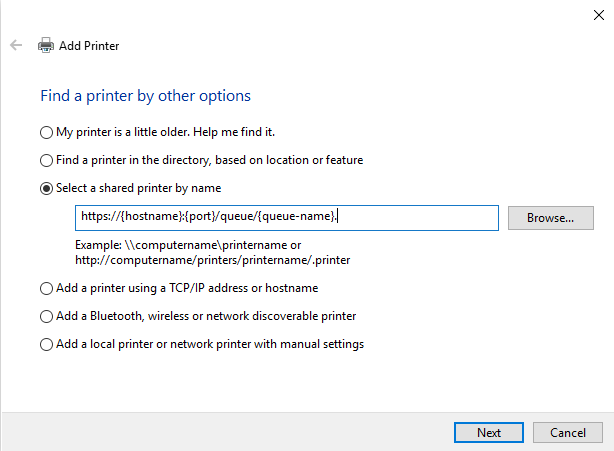
Task: Click the Next button
Action: pyautogui.click(x=489, y=433)
